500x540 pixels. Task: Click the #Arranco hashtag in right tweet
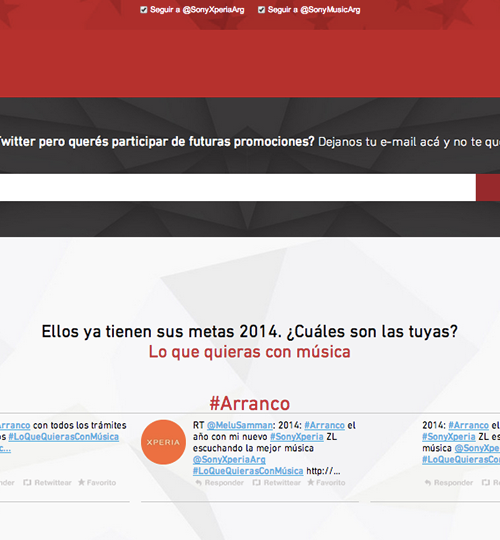tap(468, 425)
